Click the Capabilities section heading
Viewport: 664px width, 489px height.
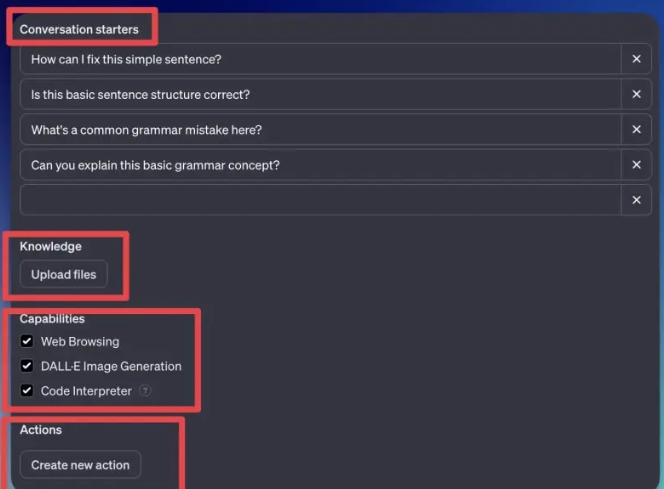[x=52, y=319]
